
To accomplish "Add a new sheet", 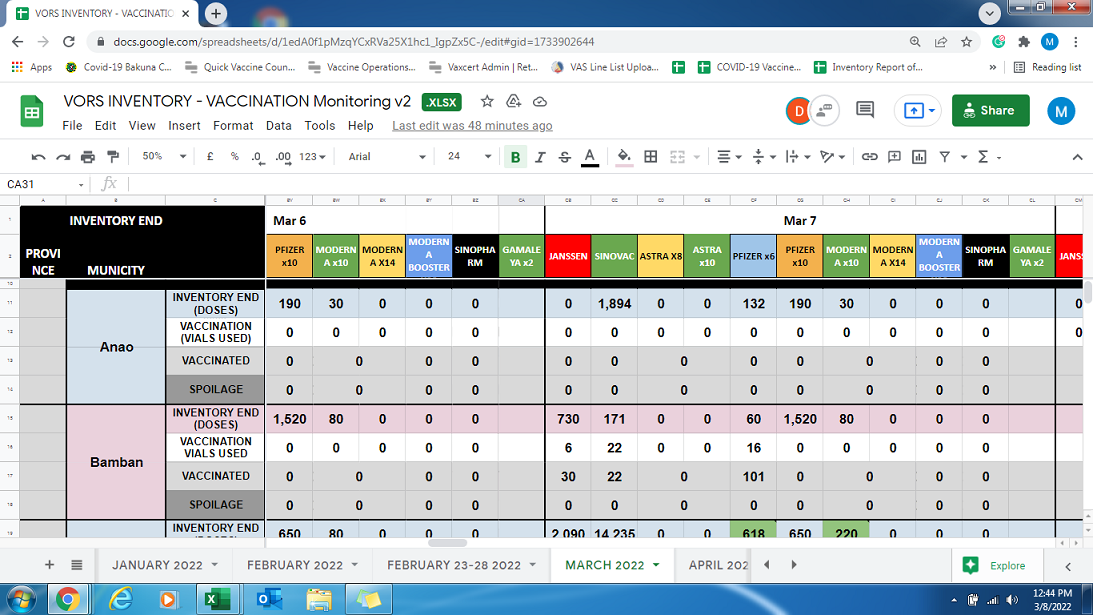I will (49, 565).
